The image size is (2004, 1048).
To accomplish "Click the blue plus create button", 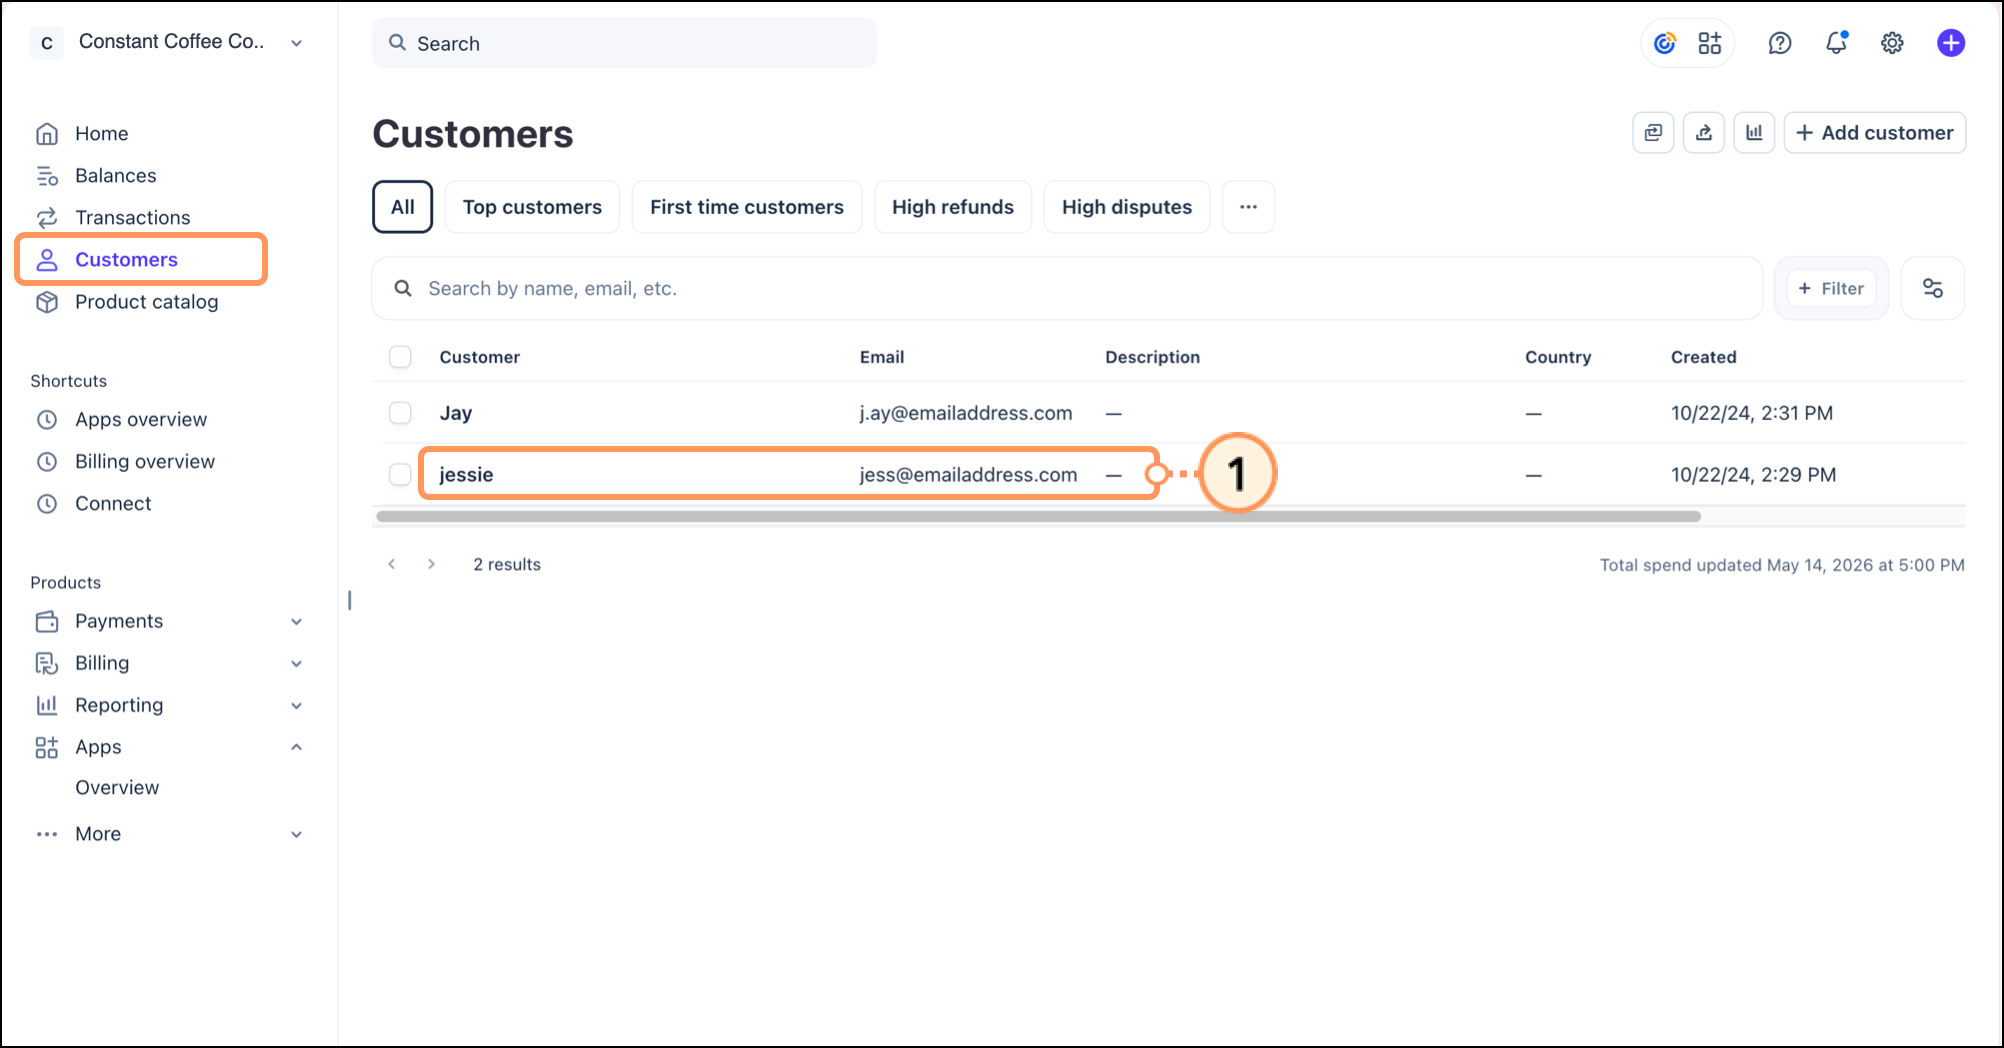I will [x=1951, y=43].
